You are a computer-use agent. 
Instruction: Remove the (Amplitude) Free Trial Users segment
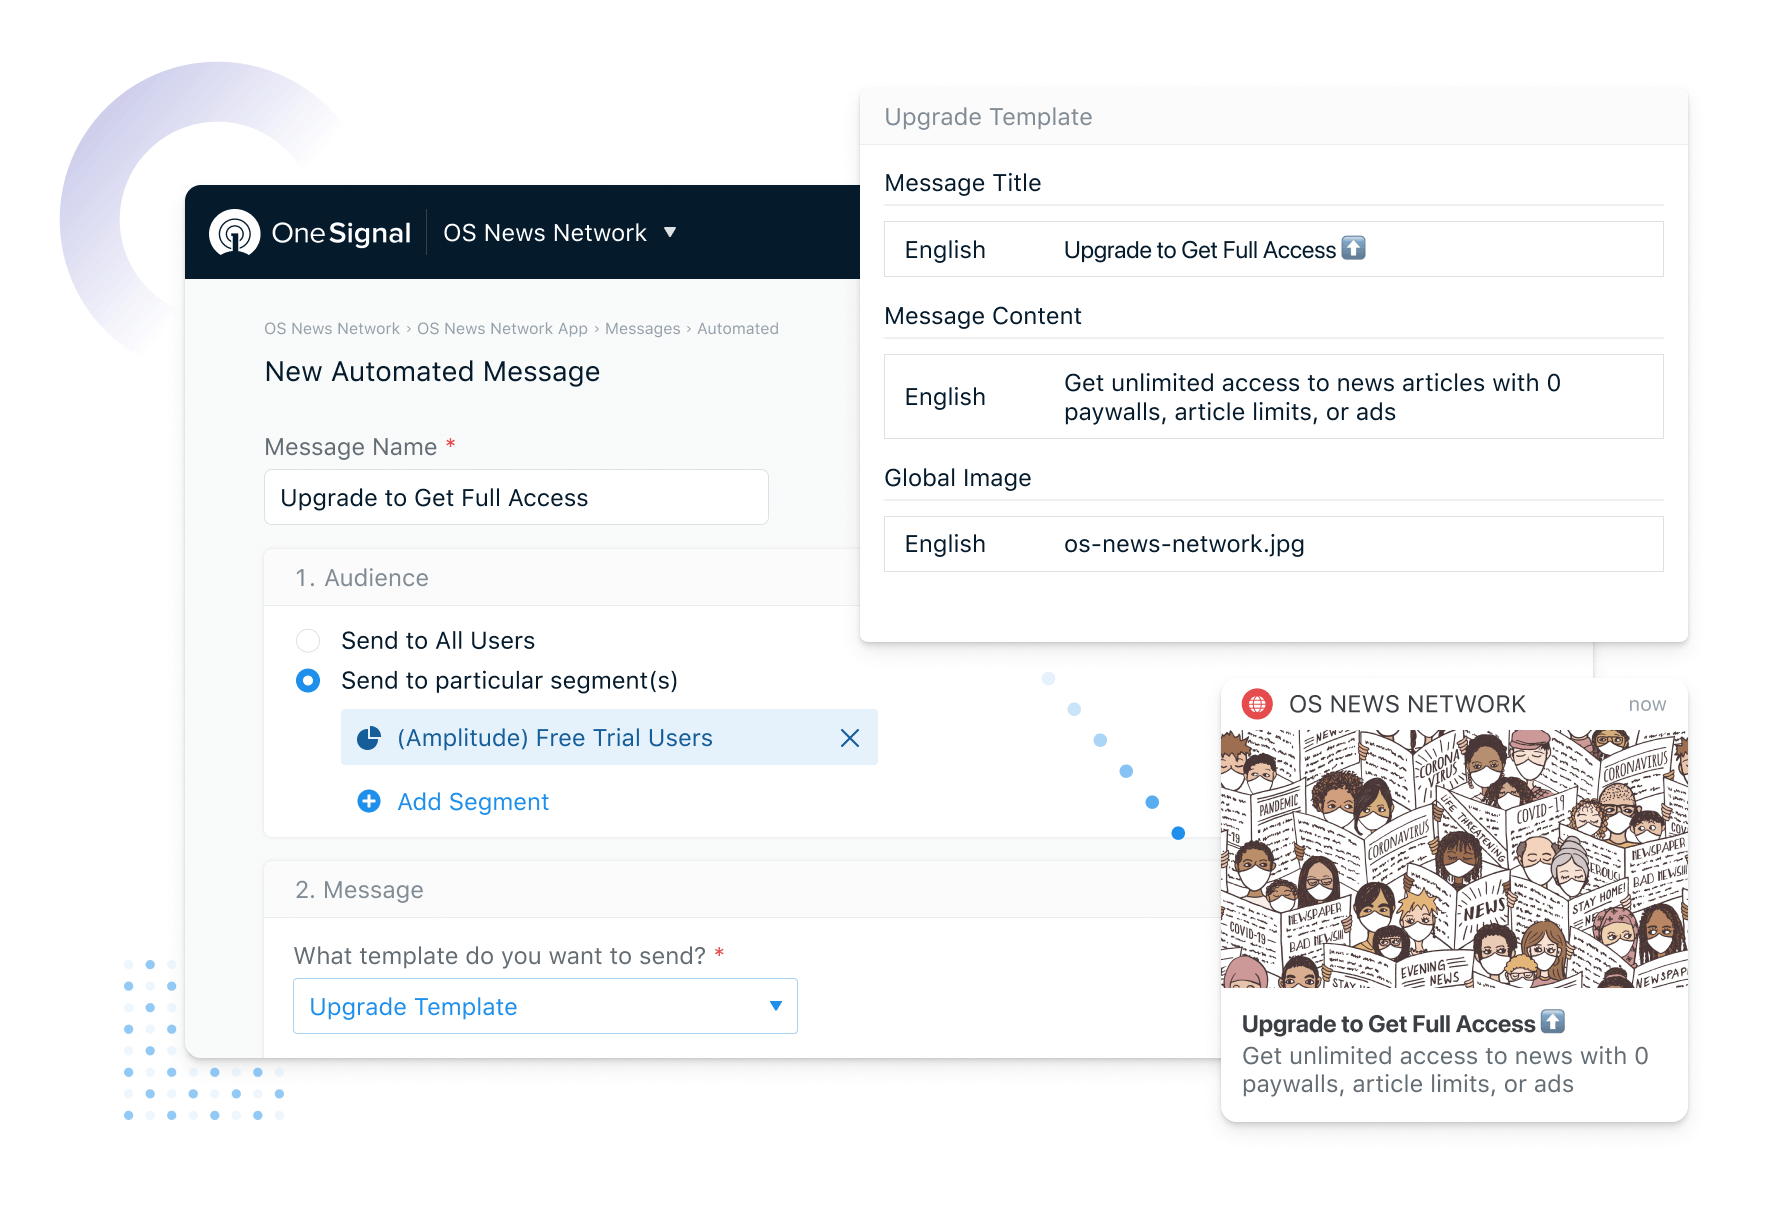coord(850,738)
